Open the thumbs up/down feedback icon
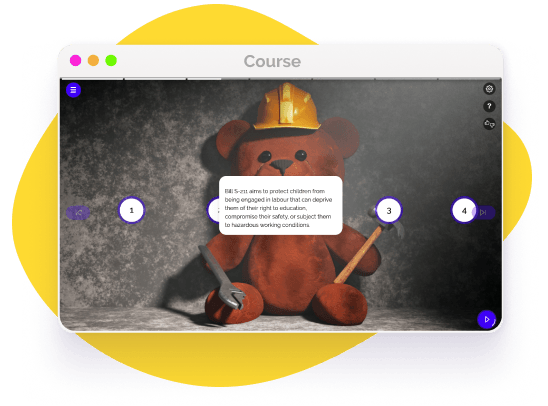Image resolution: width=548 pixels, height=406 pixels. (489, 124)
